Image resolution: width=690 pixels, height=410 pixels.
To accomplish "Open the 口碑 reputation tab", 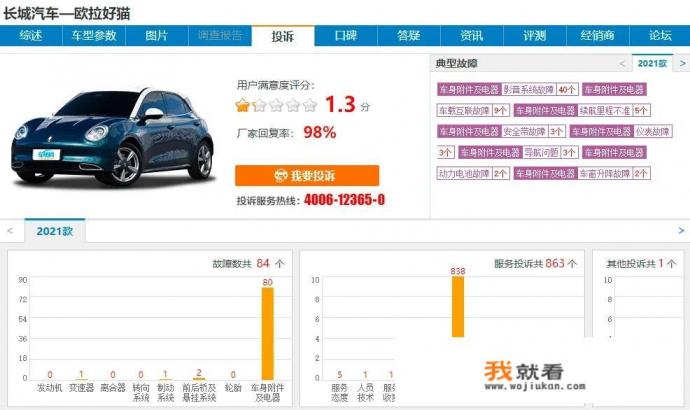I will pos(345,36).
